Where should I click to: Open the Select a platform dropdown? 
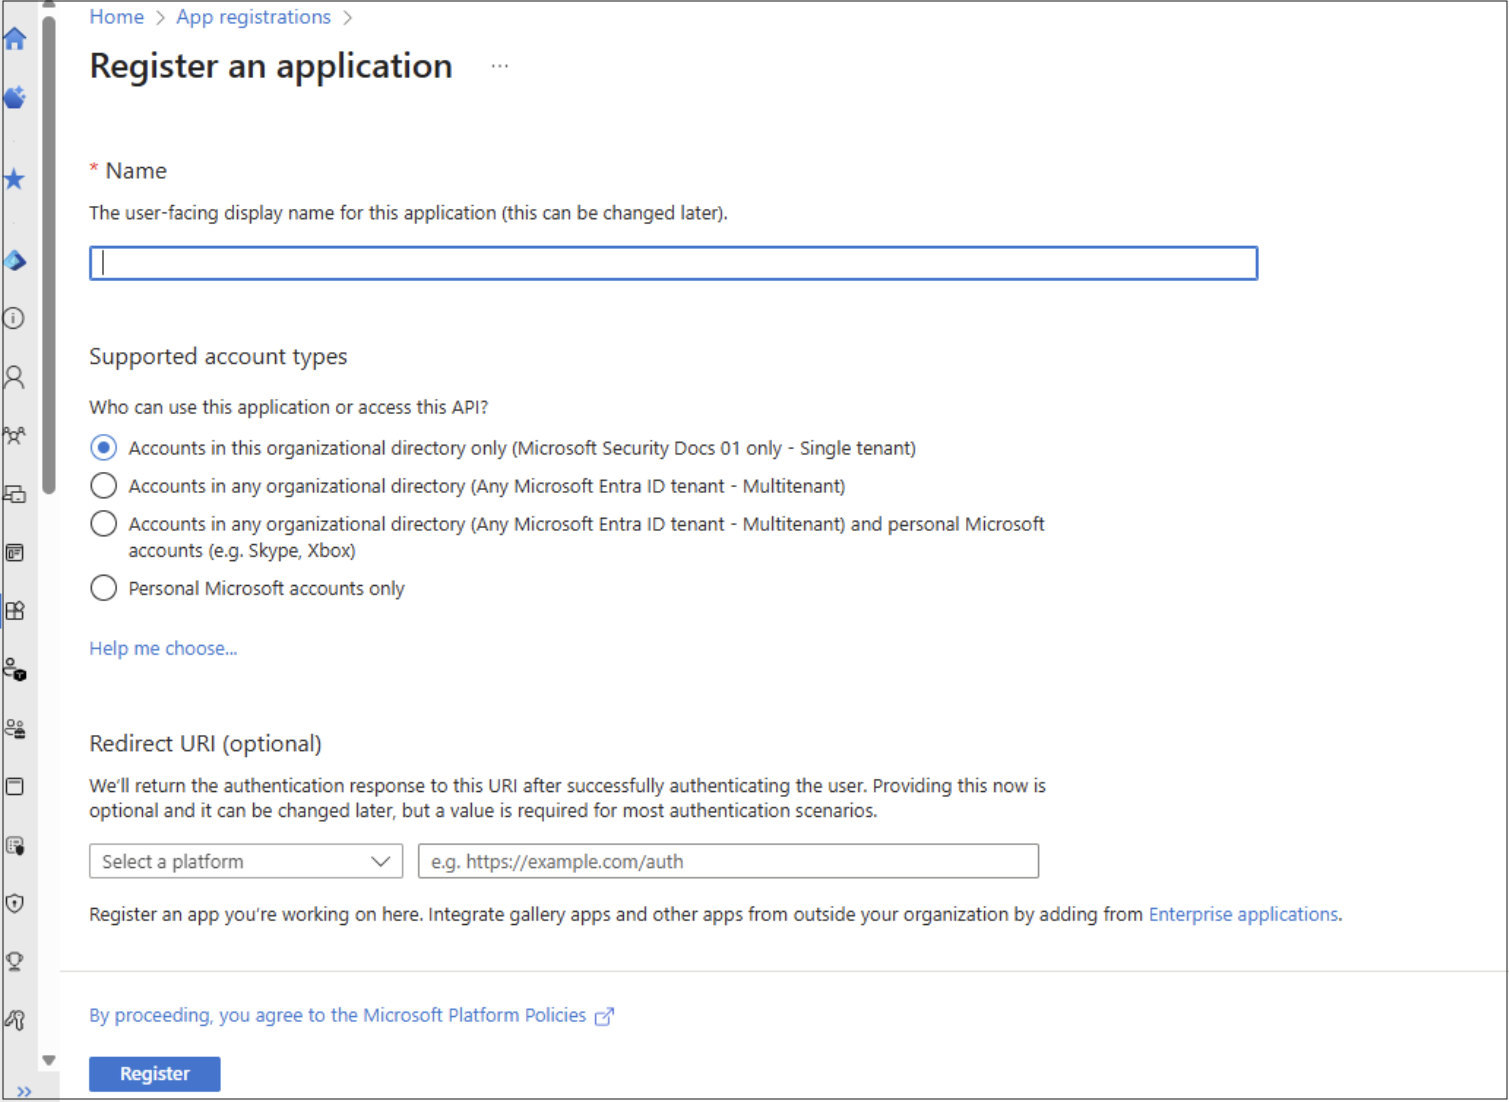coord(245,861)
